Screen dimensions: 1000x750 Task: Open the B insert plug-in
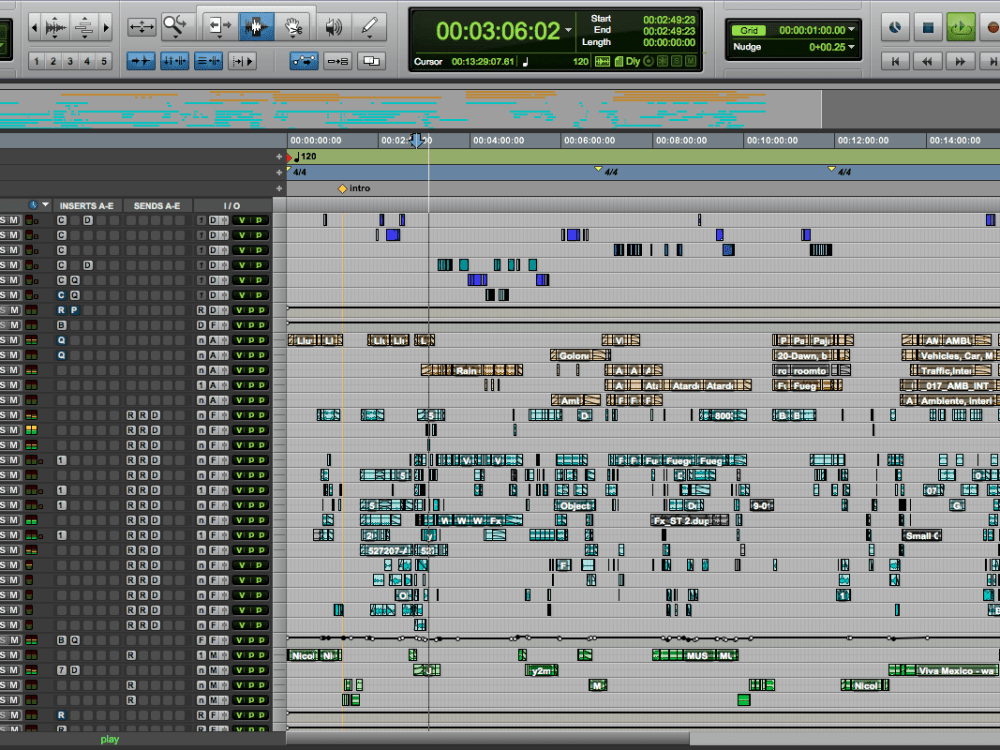click(x=61, y=325)
